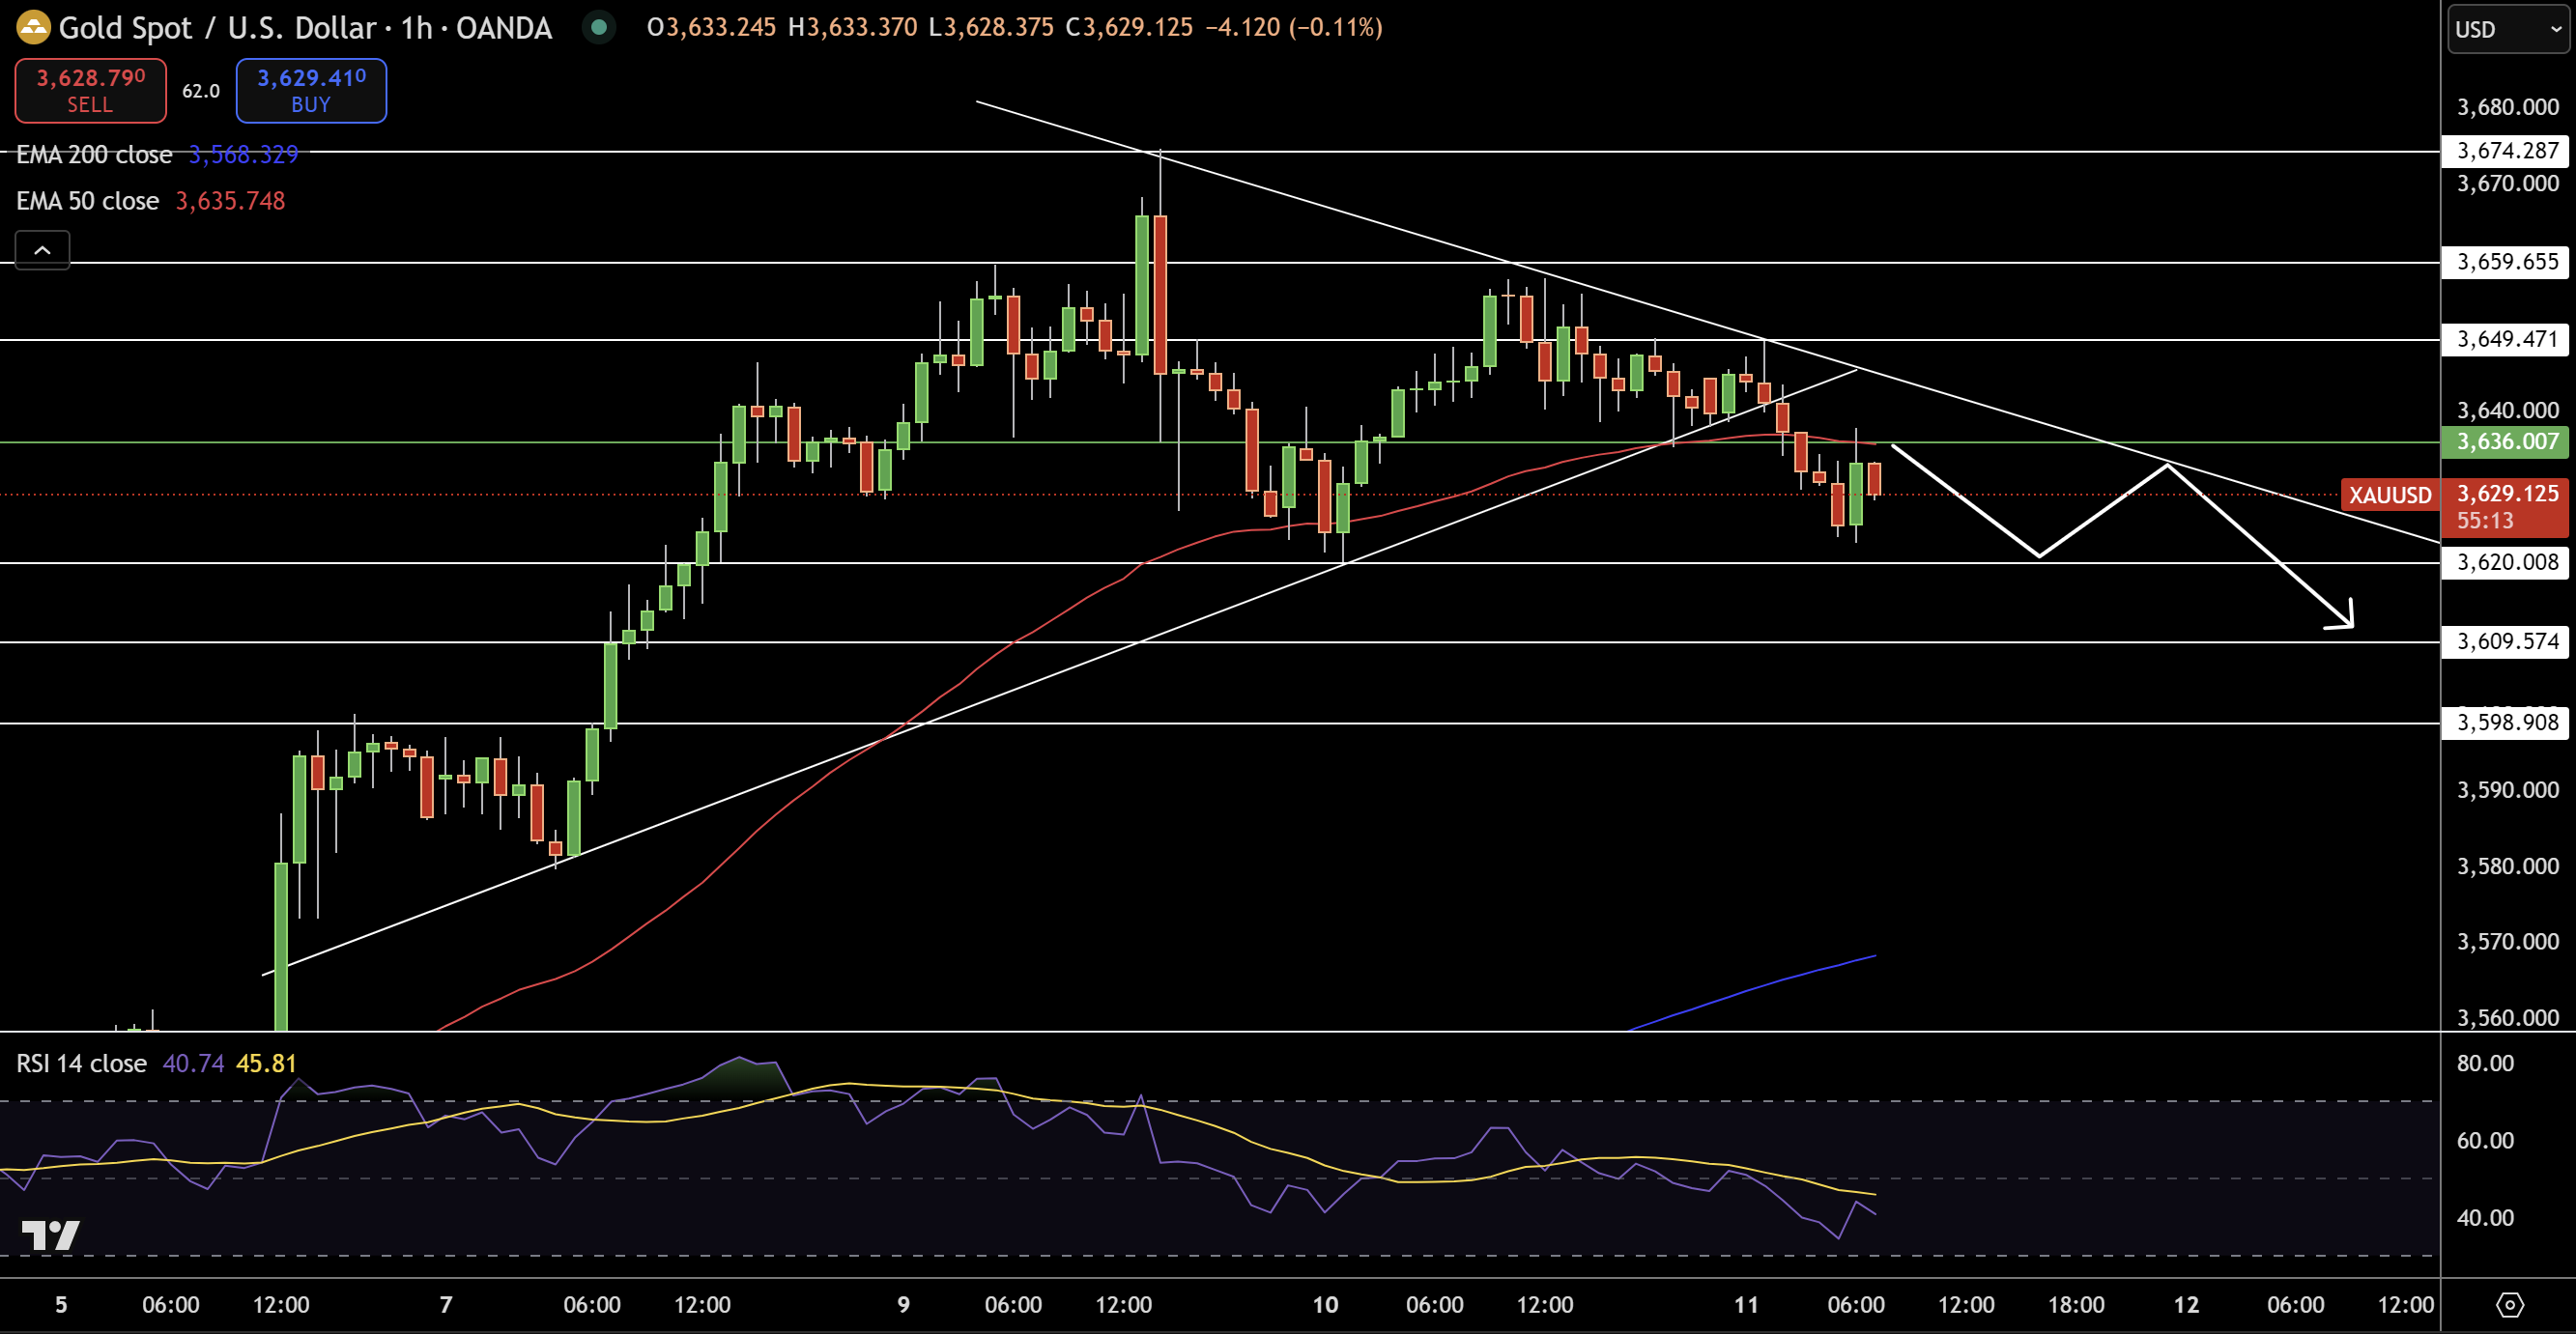Click the 62.0 spread value
Viewport: 2576px width, 1334px height.
pyautogui.click(x=201, y=91)
